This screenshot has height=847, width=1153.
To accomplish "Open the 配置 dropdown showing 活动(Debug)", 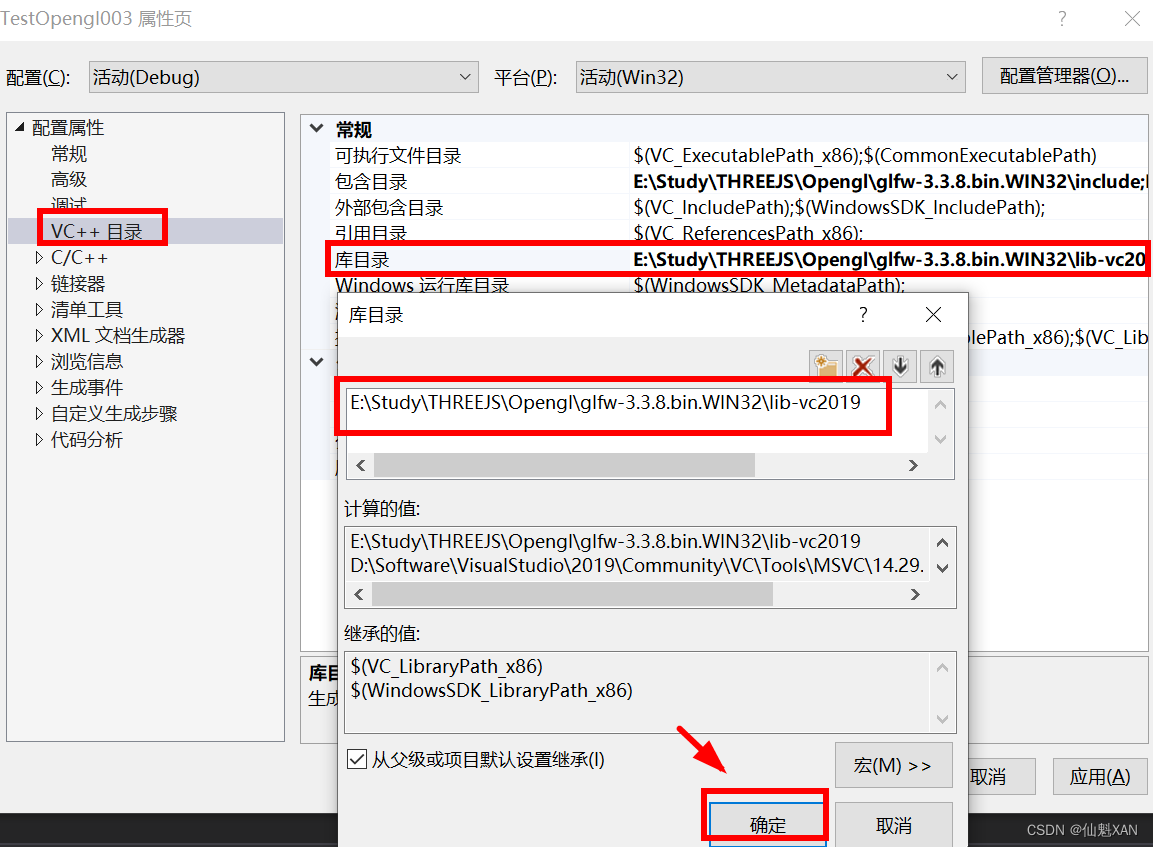I will point(463,76).
